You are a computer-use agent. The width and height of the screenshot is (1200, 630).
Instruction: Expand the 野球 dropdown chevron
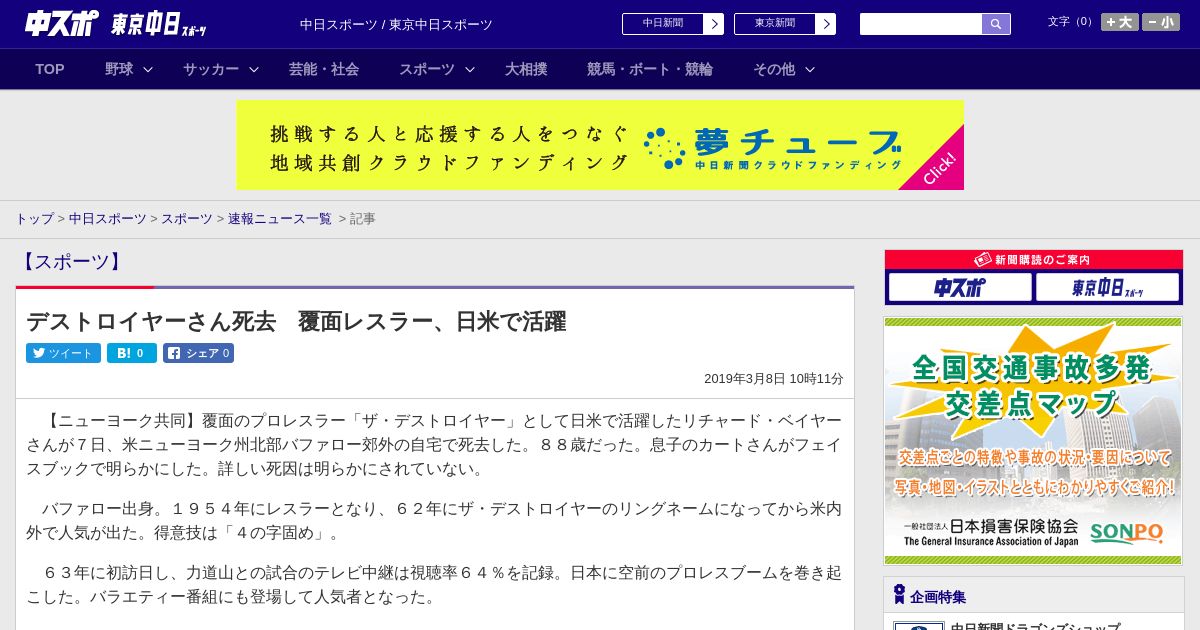pyautogui.click(x=148, y=69)
